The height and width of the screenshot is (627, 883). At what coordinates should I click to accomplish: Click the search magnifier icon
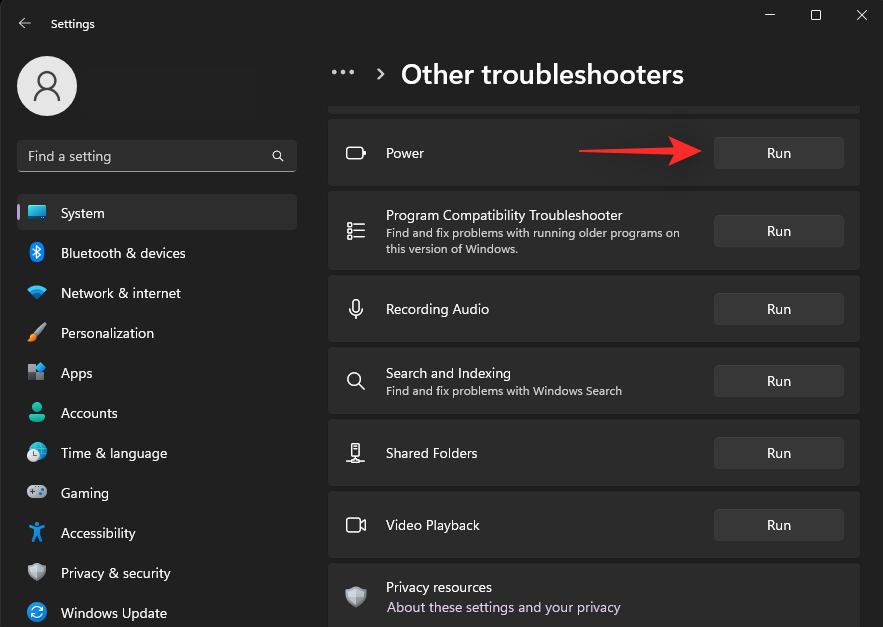(278, 156)
